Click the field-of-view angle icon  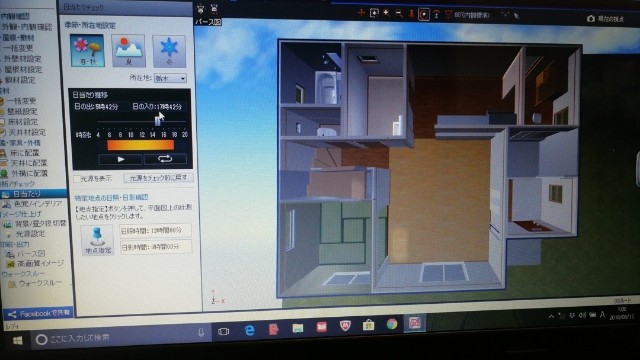pyautogui.click(x=449, y=15)
